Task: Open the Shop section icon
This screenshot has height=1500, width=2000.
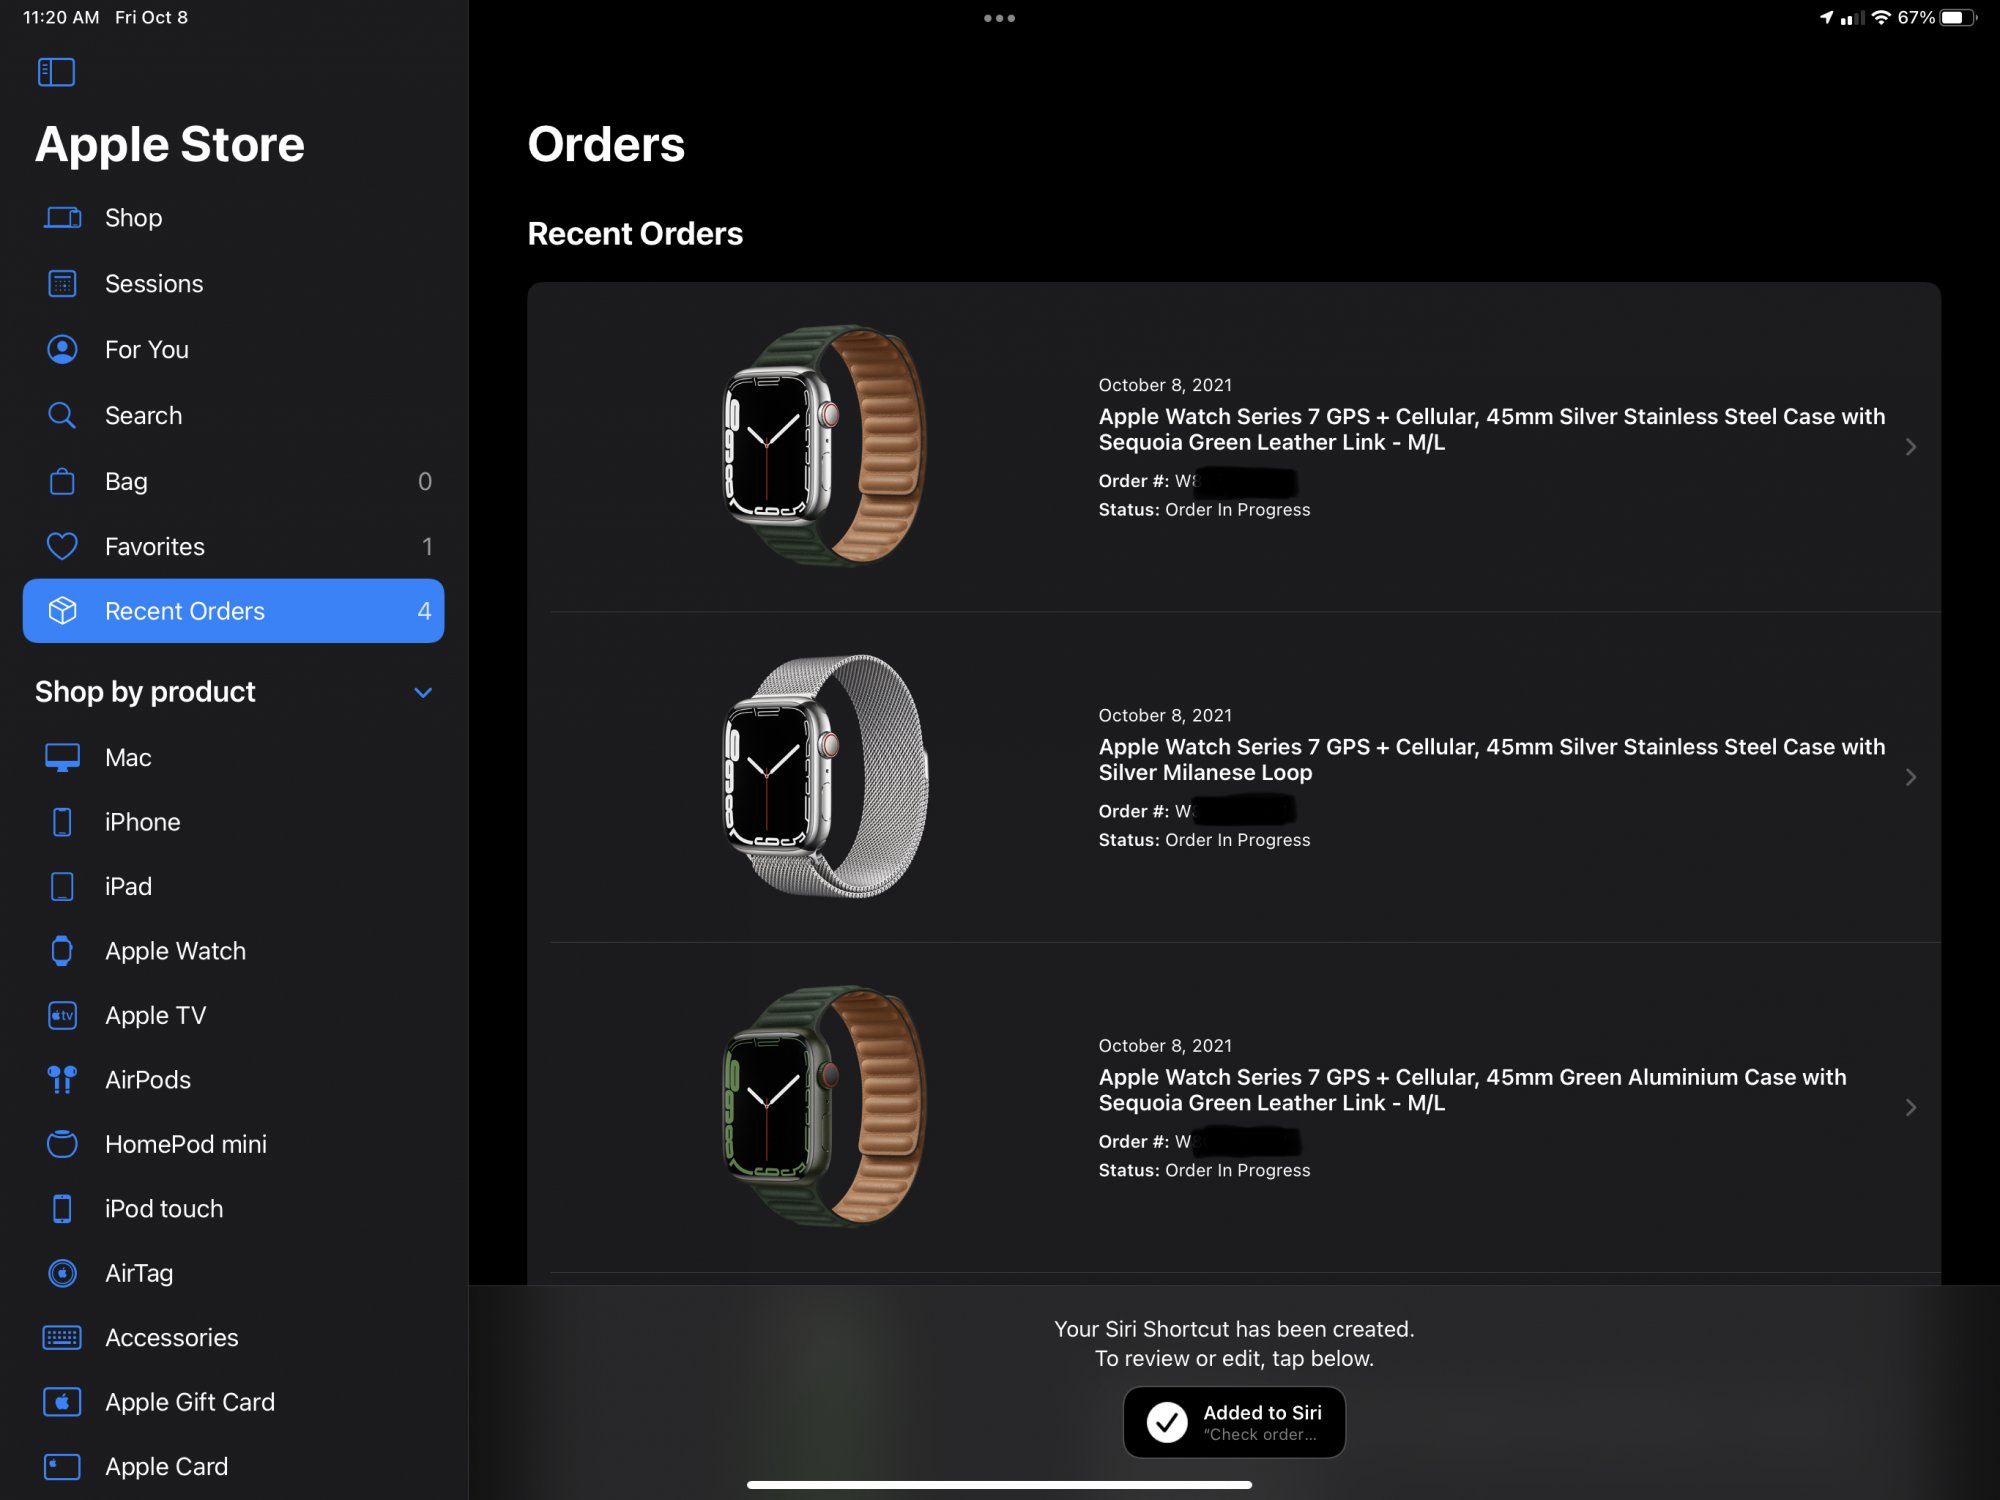Action: click(x=62, y=218)
